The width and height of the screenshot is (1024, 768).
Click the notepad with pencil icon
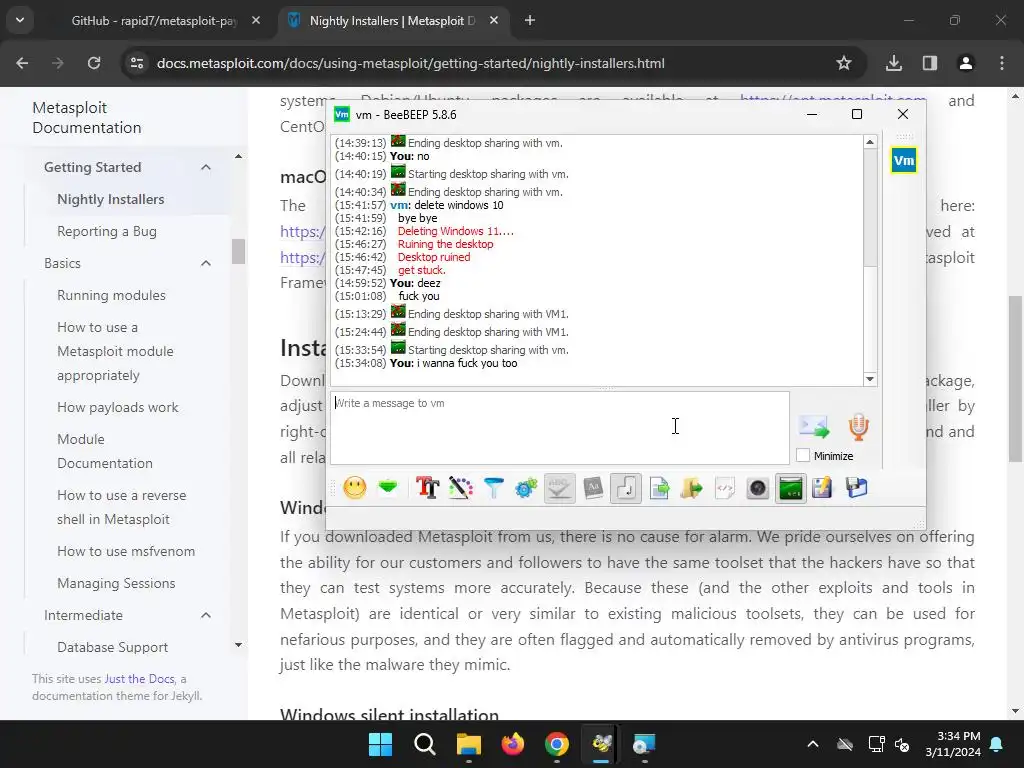click(822, 488)
